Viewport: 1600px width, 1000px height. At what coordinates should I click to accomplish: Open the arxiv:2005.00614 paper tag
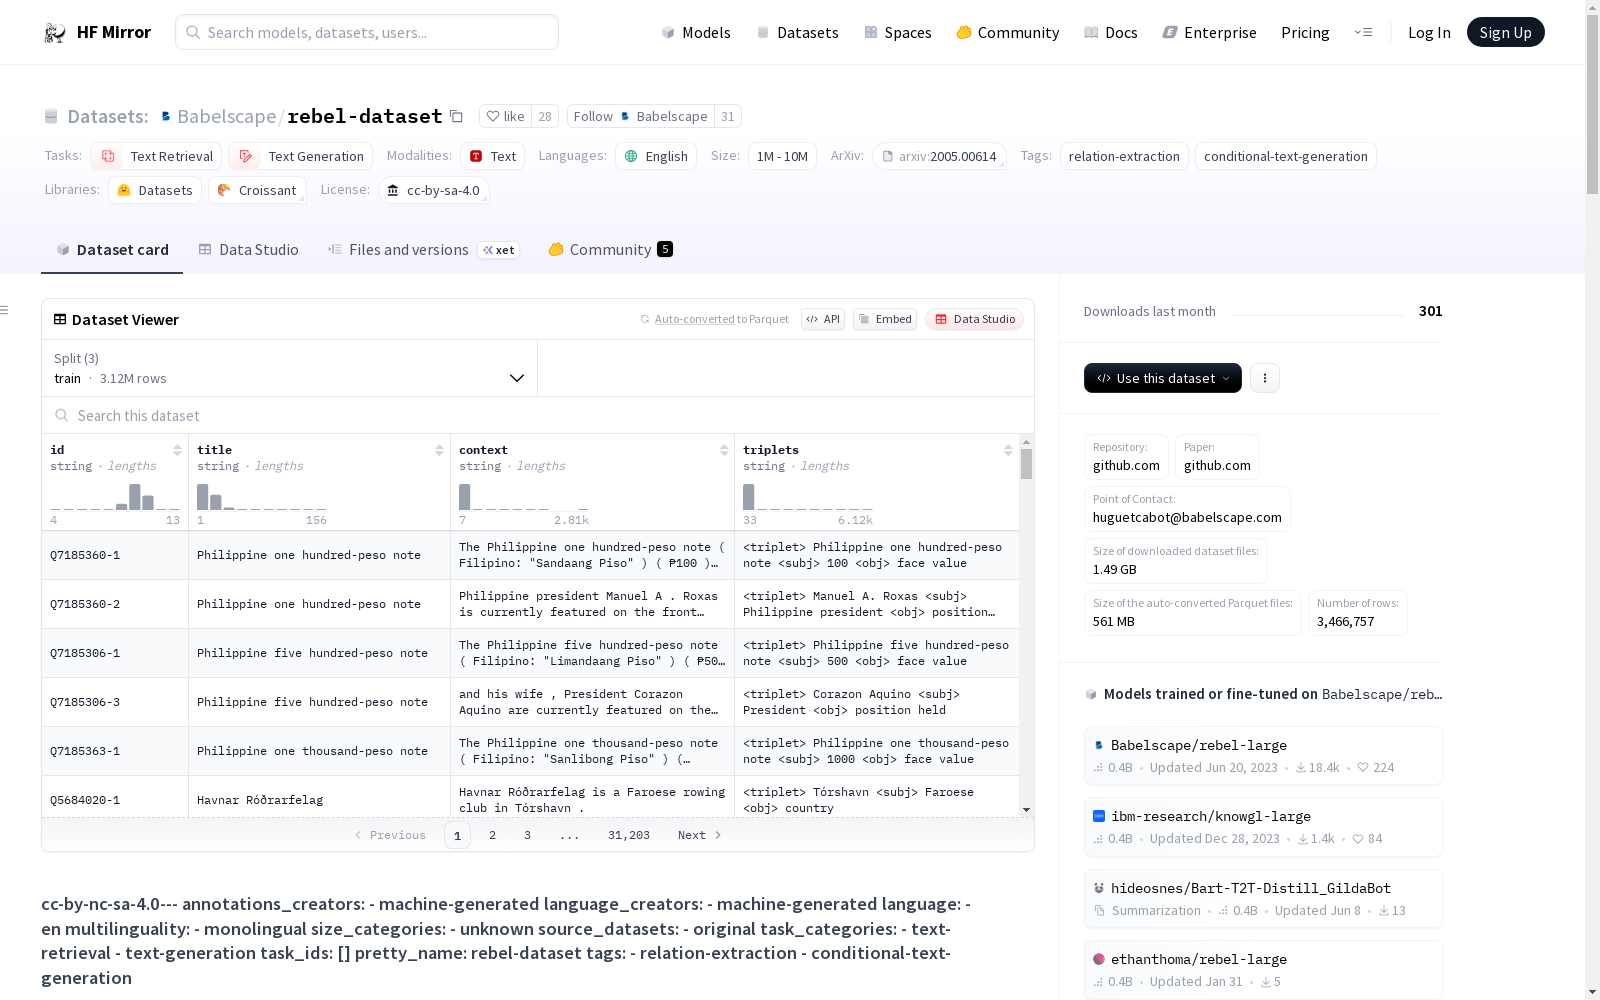tap(939, 156)
